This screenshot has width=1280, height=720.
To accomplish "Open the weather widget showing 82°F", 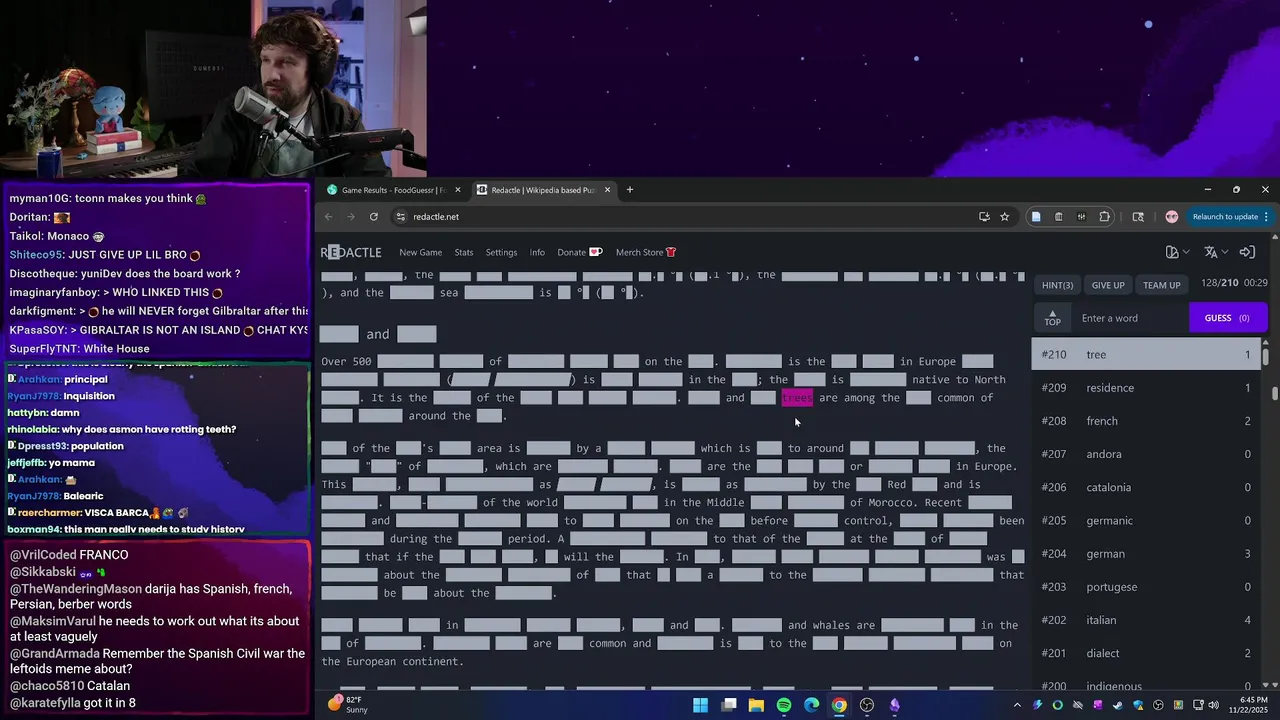I will [348, 705].
